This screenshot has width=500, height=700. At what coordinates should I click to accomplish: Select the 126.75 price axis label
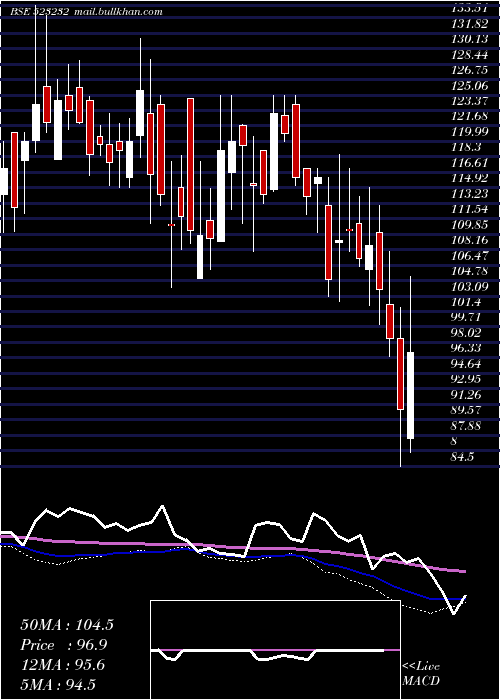pyautogui.click(x=469, y=70)
